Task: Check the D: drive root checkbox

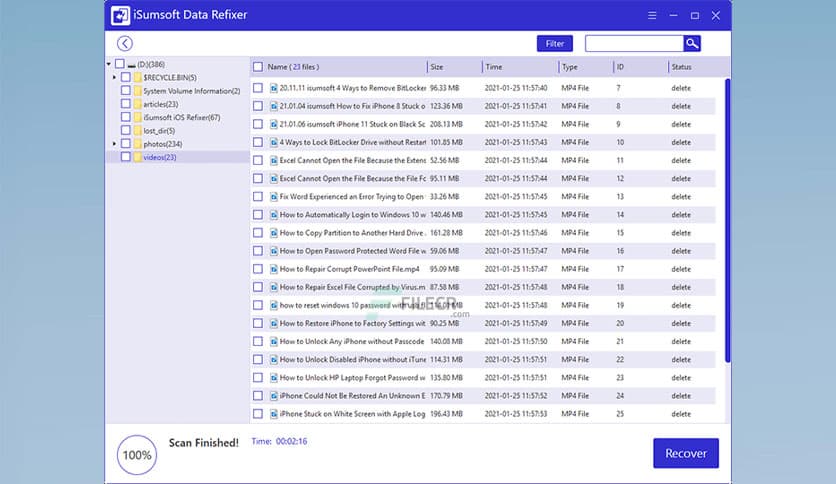Action: 120,64
